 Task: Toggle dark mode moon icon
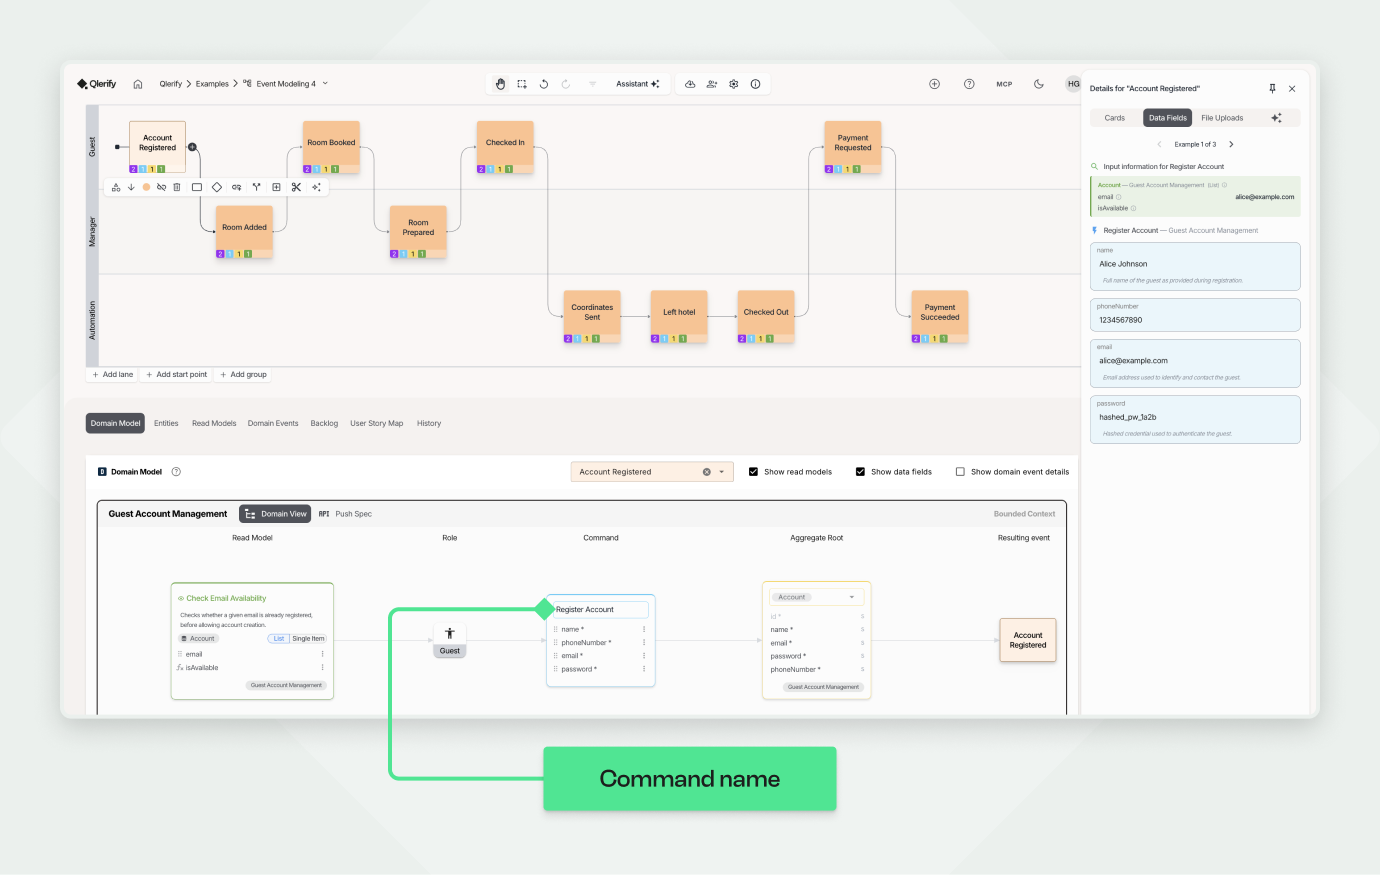pyautogui.click(x=1039, y=84)
